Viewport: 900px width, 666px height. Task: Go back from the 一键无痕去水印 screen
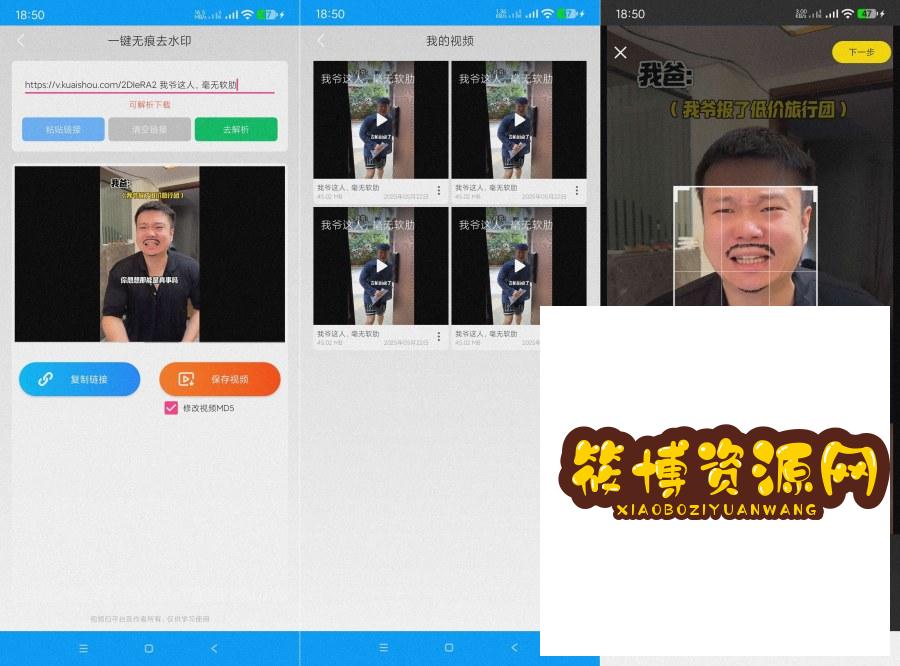click(21, 41)
